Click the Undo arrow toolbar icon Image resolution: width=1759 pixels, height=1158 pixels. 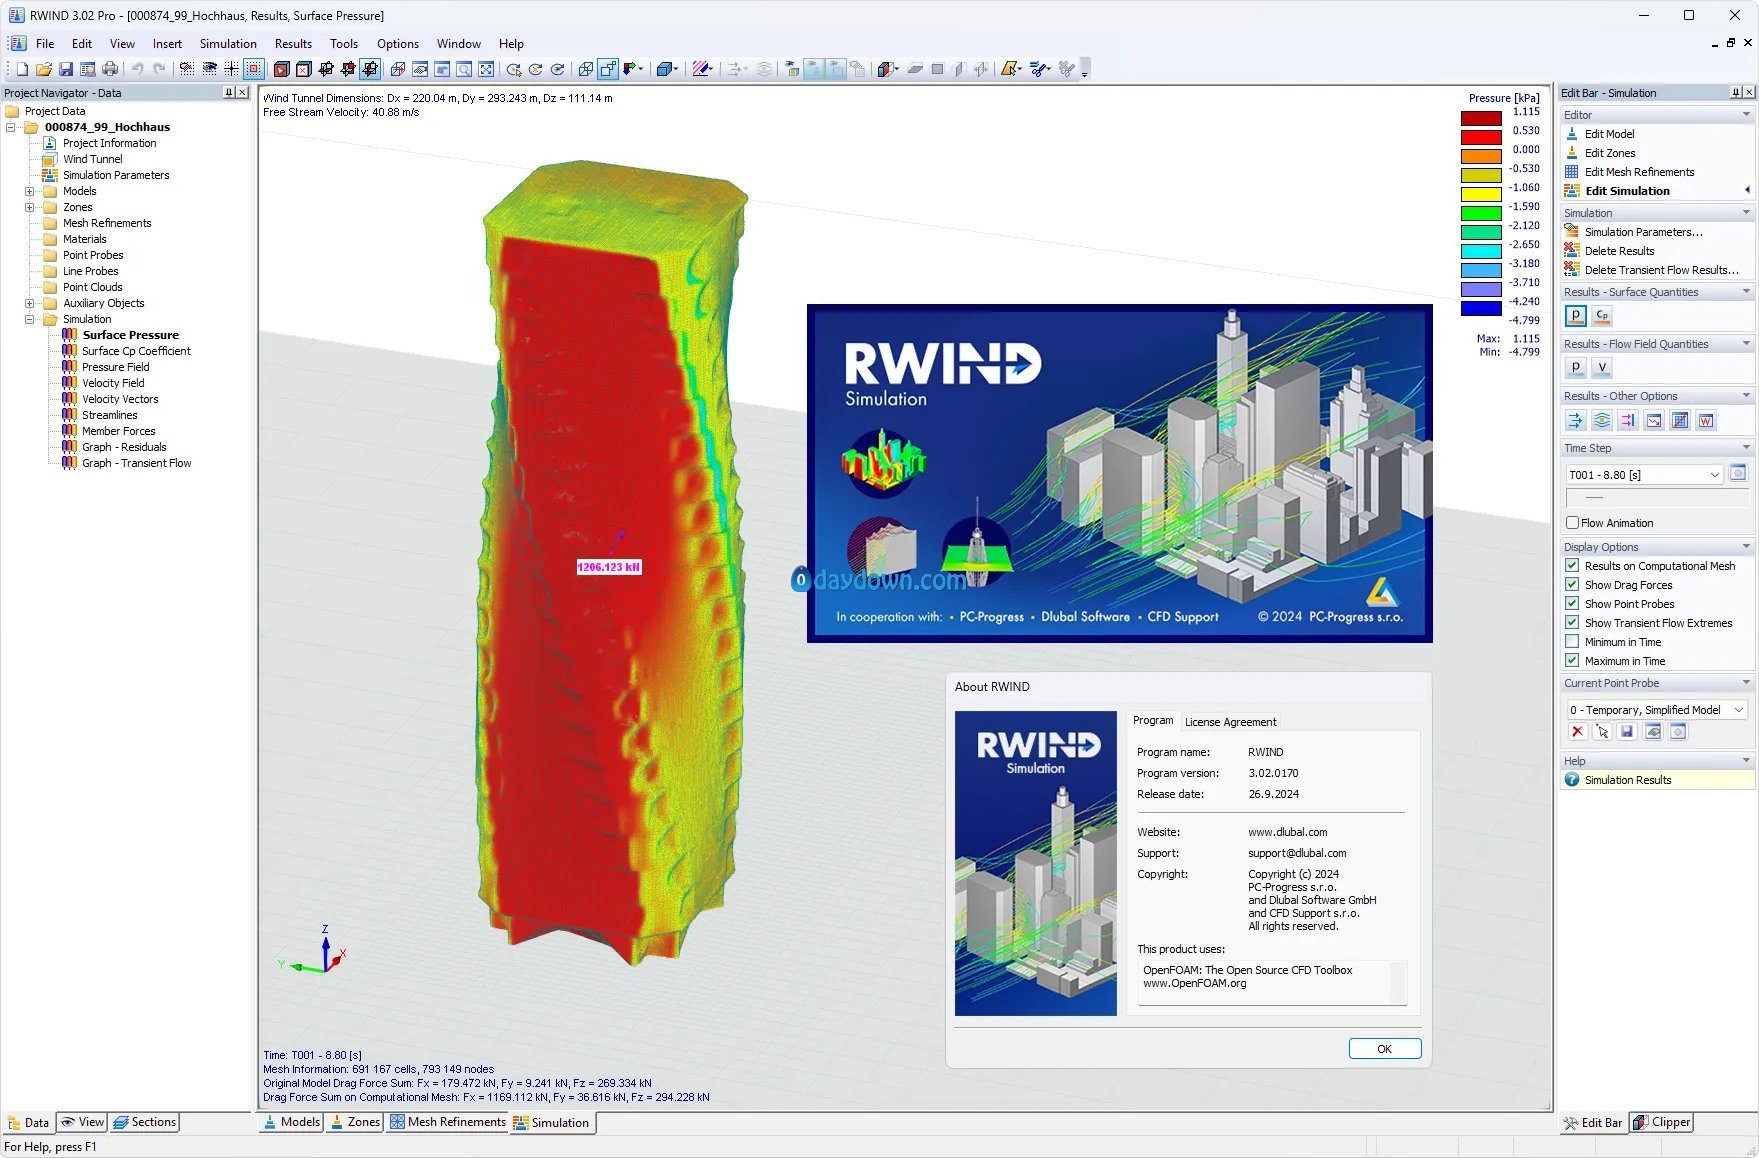click(x=138, y=69)
